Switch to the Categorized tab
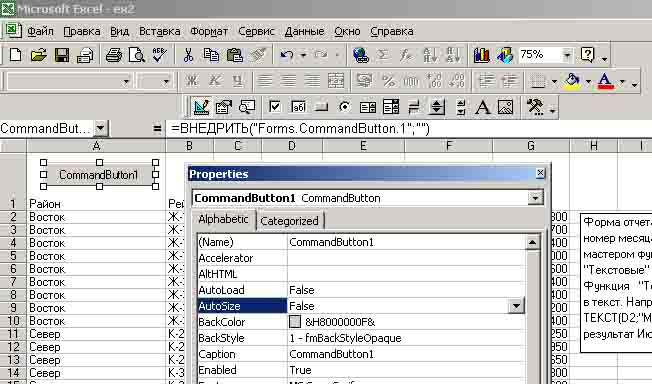 click(289, 220)
